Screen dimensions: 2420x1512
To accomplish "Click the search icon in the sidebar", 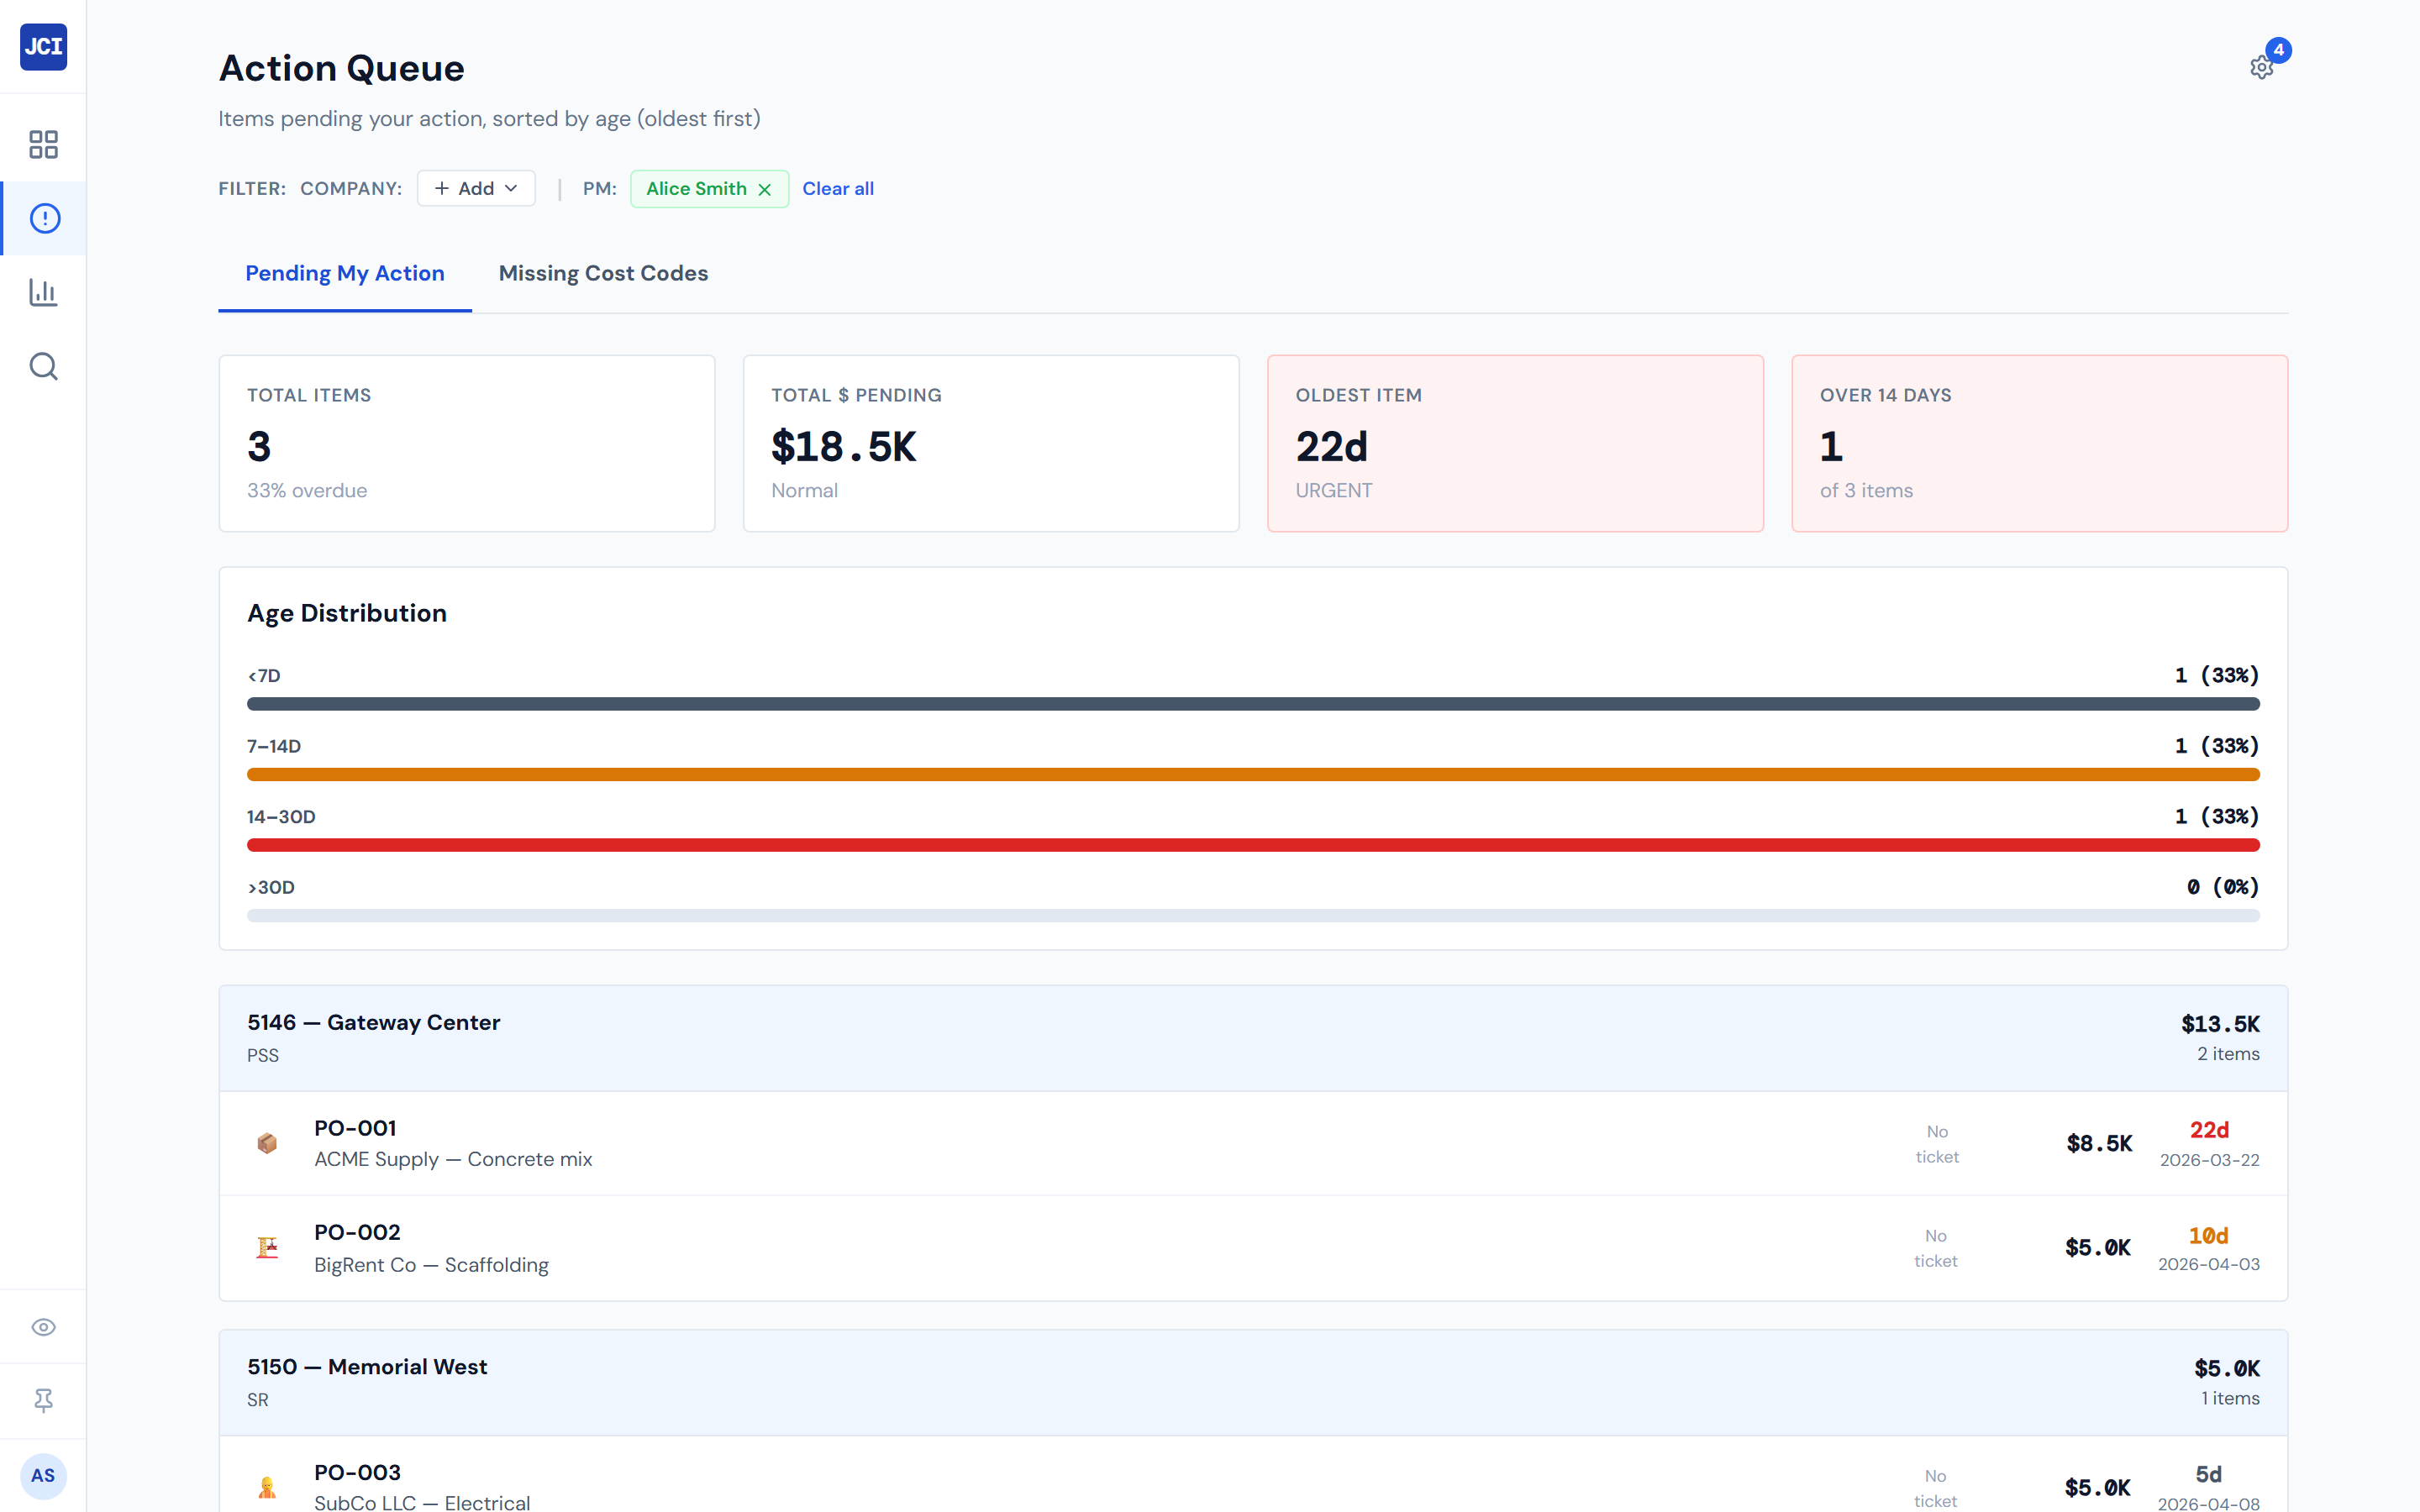I will click(x=43, y=366).
